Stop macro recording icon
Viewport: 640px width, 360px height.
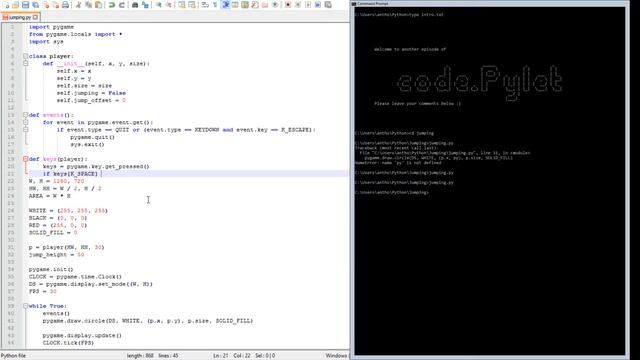click(298, 5)
